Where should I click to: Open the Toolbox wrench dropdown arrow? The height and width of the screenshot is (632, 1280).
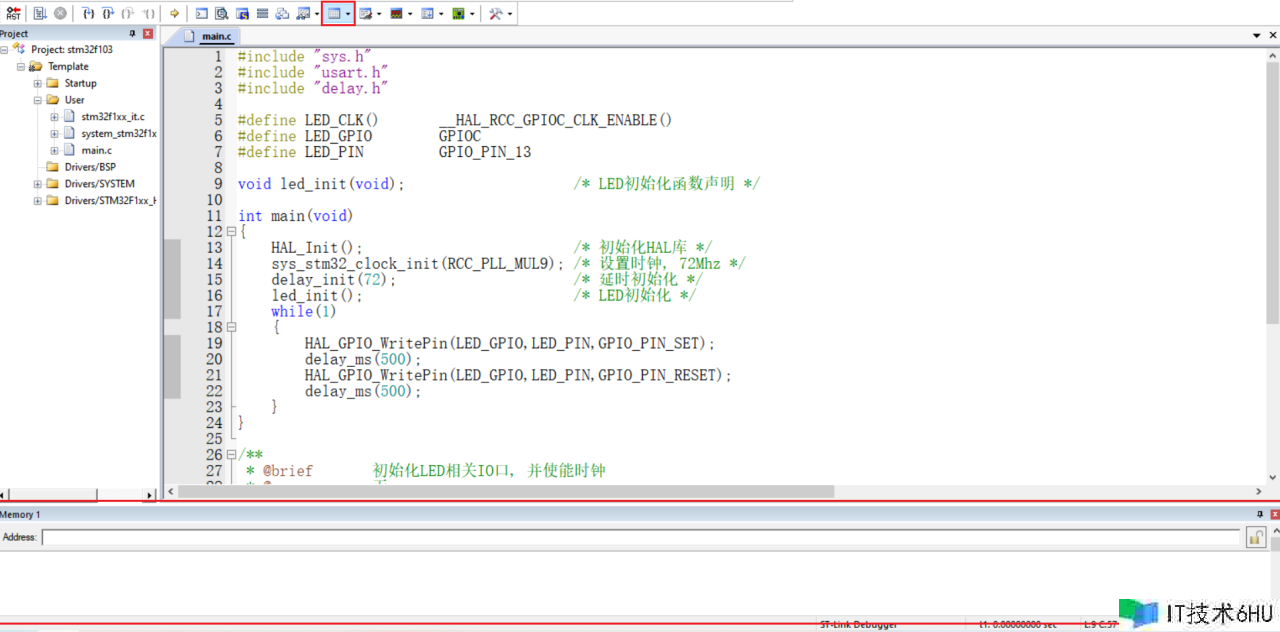click(x=510, y=14)
